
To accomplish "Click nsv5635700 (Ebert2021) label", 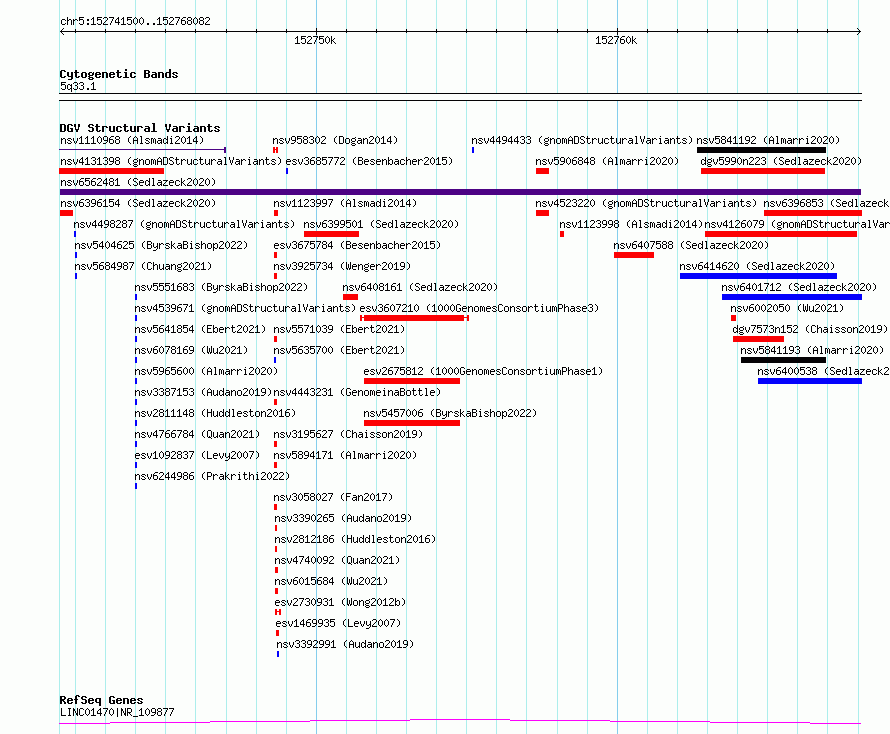I will pyautogui.click(x=339, y=350).
